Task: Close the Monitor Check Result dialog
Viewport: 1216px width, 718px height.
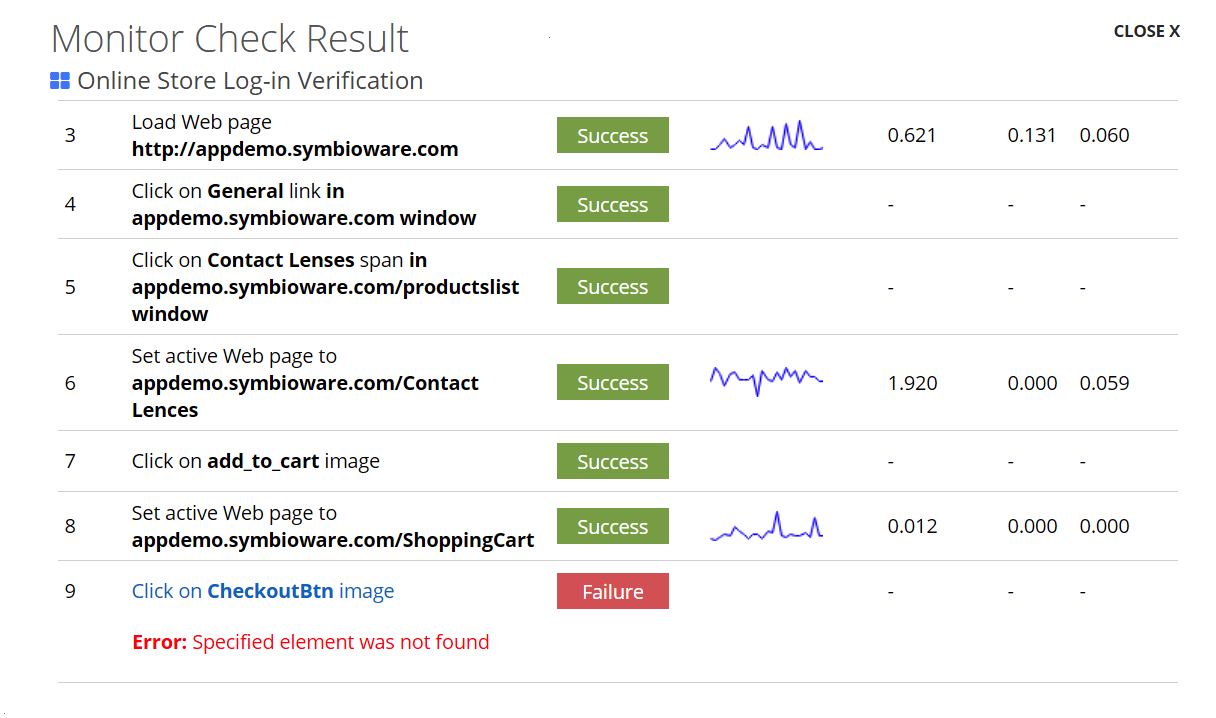Action: 1146,31
